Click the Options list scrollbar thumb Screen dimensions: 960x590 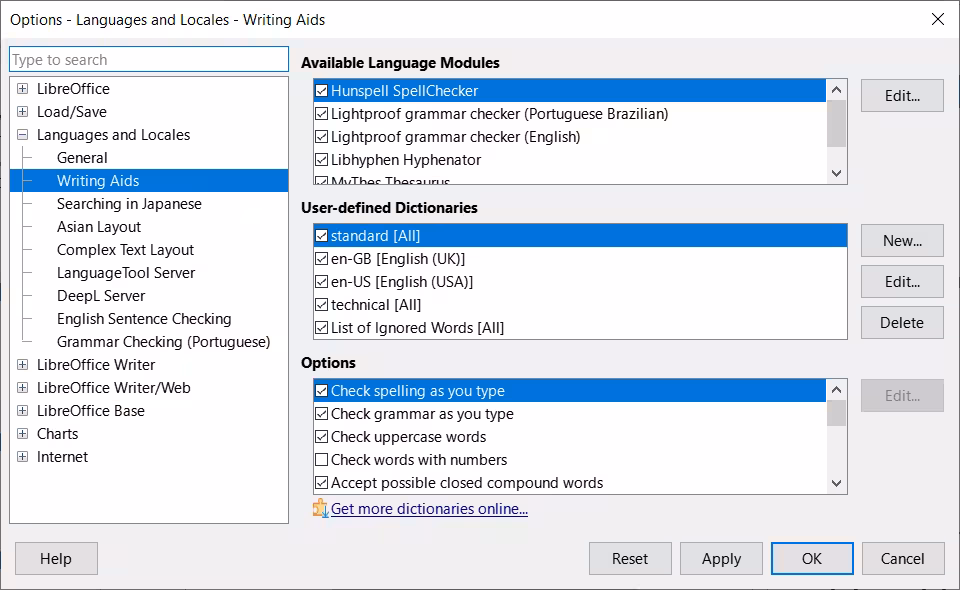[x=836, y=413]
